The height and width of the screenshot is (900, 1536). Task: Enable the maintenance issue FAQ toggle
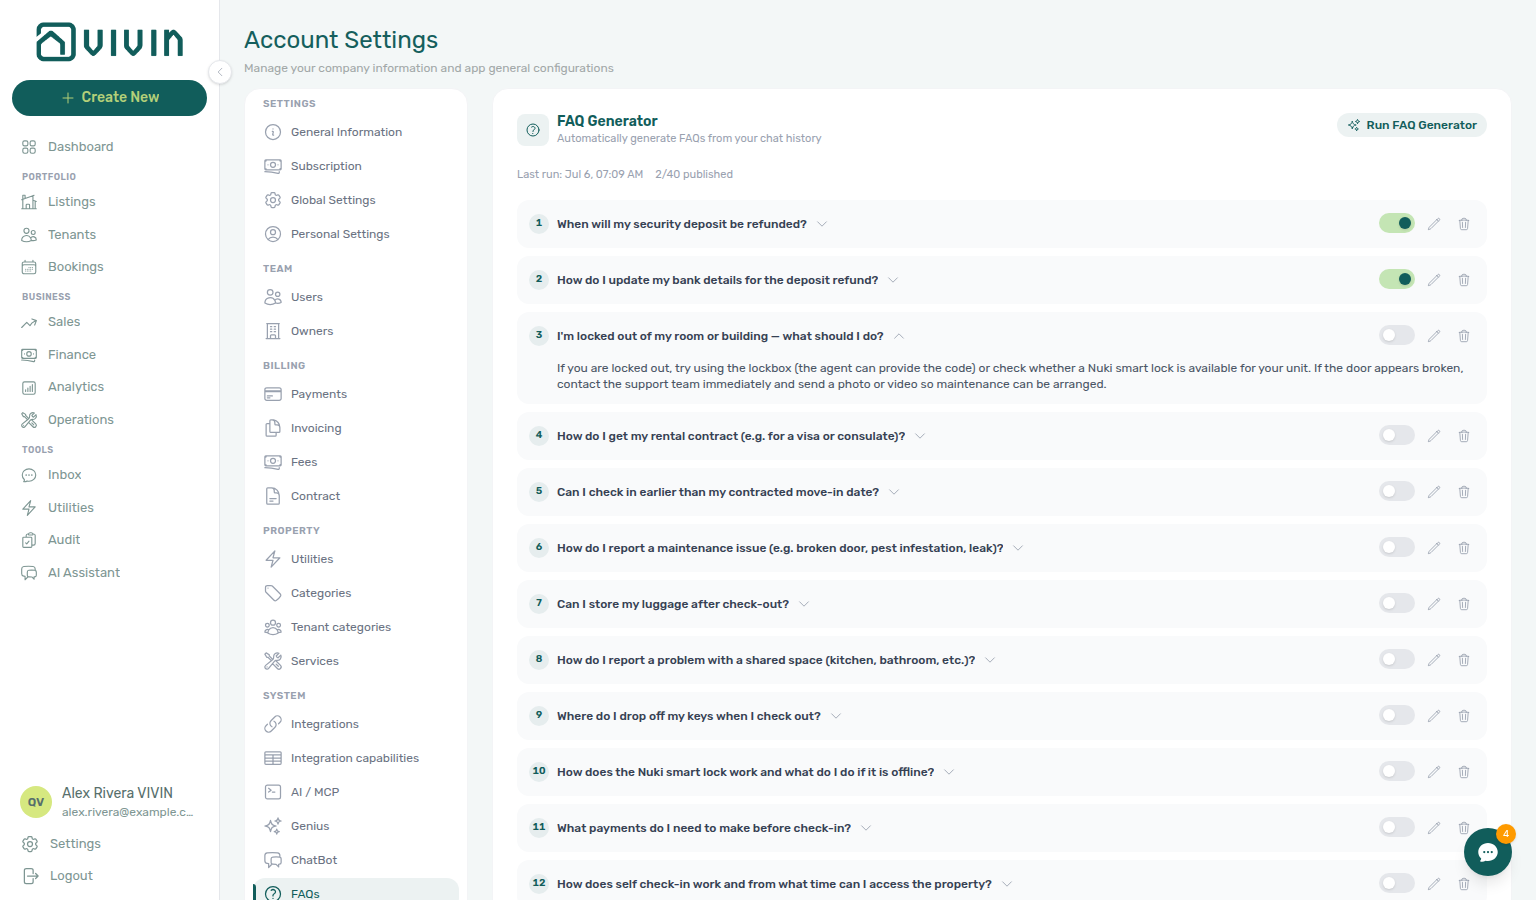point(1397,547)
